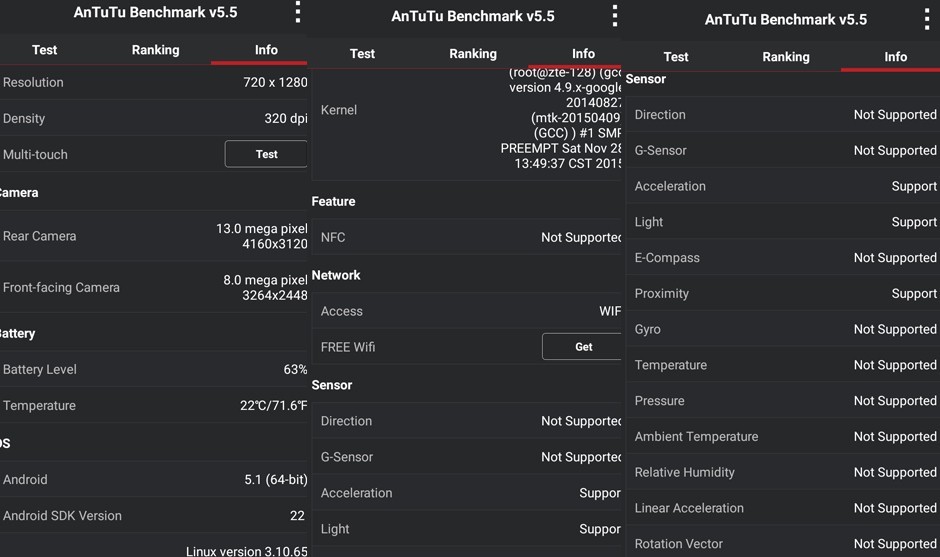
Task: Select the Android SDK Version row
Action: click(154, 515)
